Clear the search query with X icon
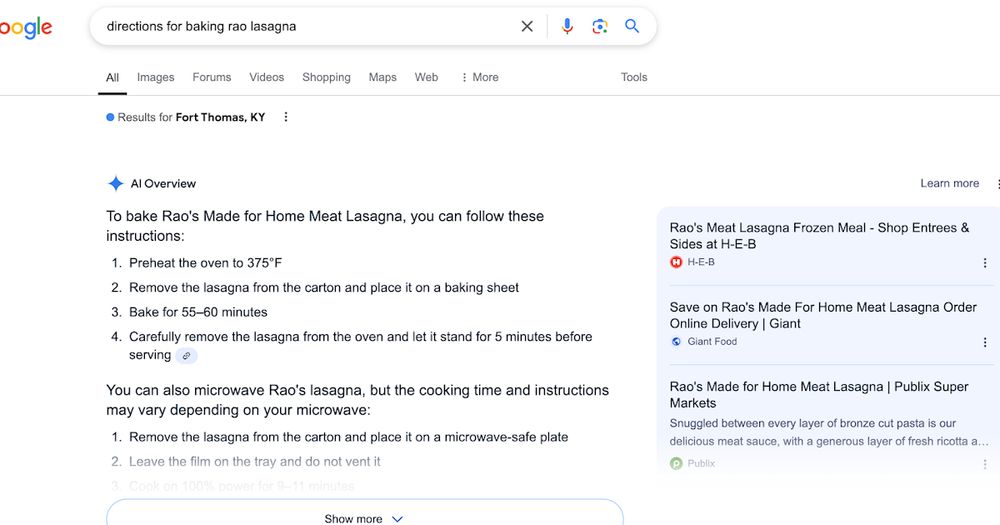This screenshot has height=525, width=1000. 527,26
